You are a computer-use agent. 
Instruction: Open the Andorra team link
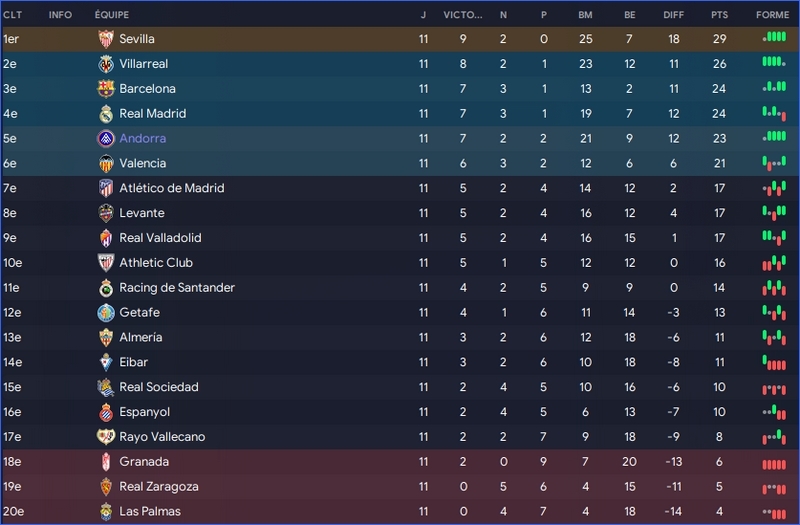click(x=143, y=139)
